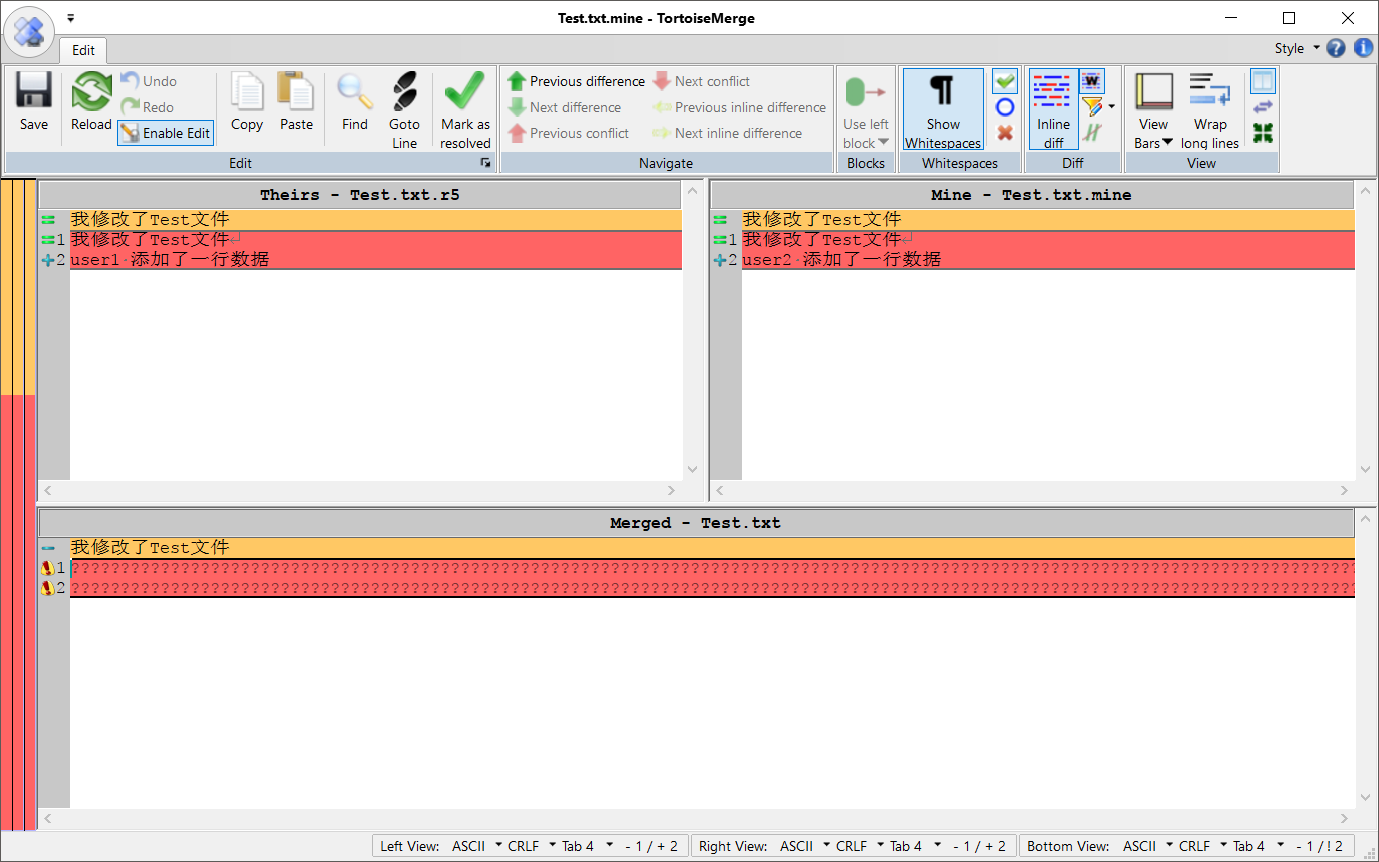The width and height of the screenshot is (1379, 862).
Task: Open the quick access toolbar customize arrow
Action: click(x=70, y=18)
